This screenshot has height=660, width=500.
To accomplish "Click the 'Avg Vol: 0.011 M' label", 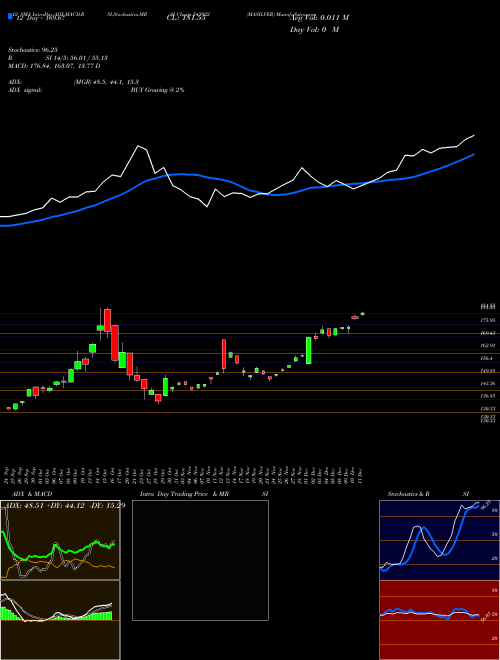I will (x=320, y=18).
